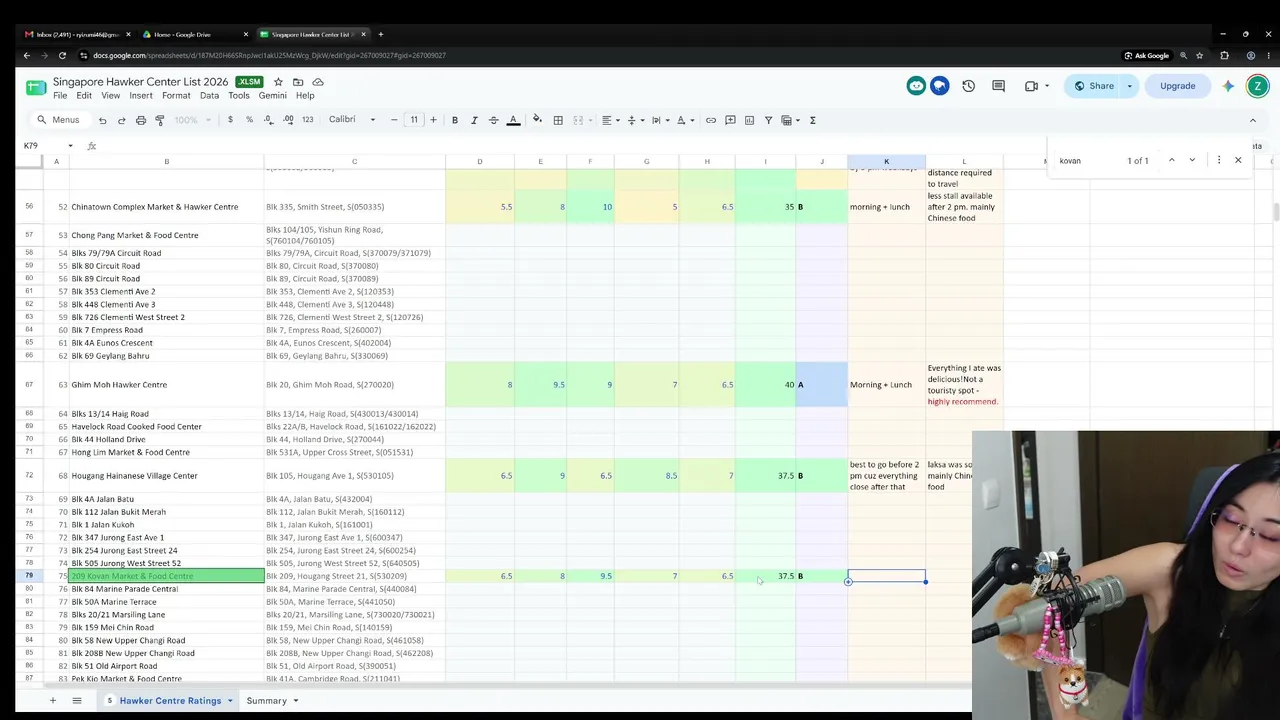Click the font size field showing 11
1280x720 pixels.
(414, 120)
